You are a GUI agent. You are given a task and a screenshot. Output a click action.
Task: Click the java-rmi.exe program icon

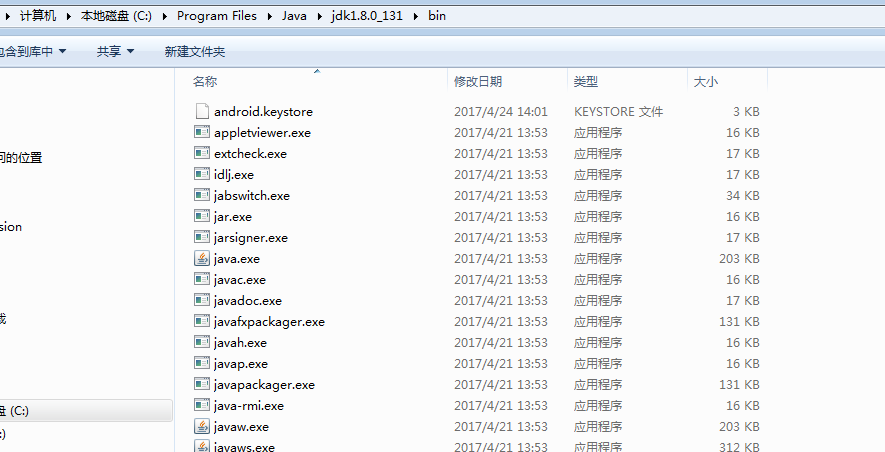coord(202,405)
